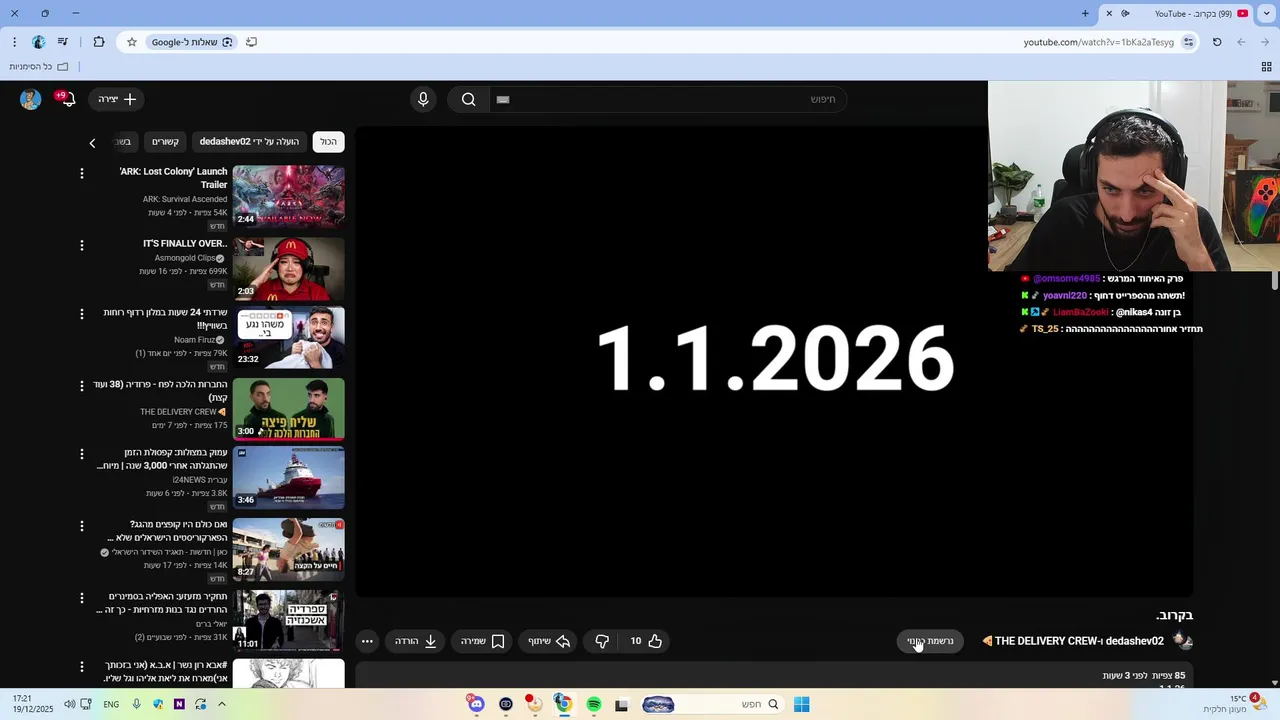Open the Asmongold McDonald's hat thumbnail
1280x720 pixels.
pyautogui.click(x=289, y=268)
